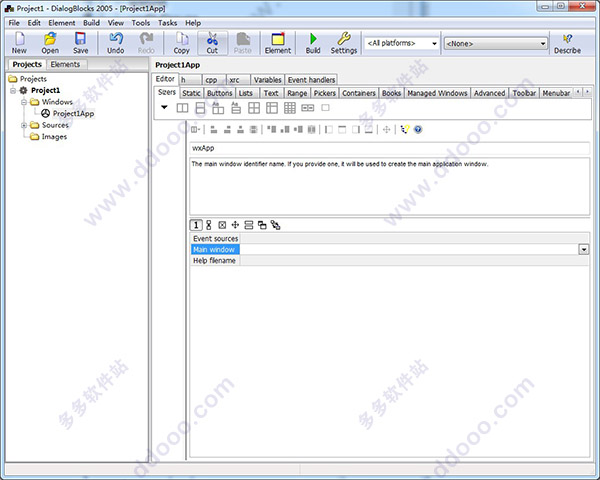
Task: Select the arrow pointer in Sizers palette
Action: click(164, 108)
